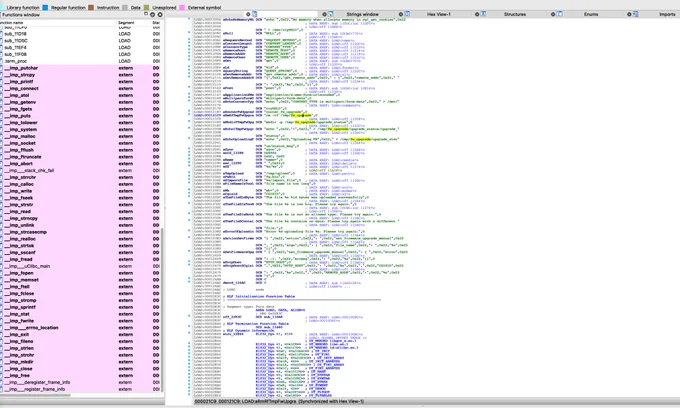The image size is (680, 408).
Task: Select __imp_malloc in function list
Action: tap(80, 137)
